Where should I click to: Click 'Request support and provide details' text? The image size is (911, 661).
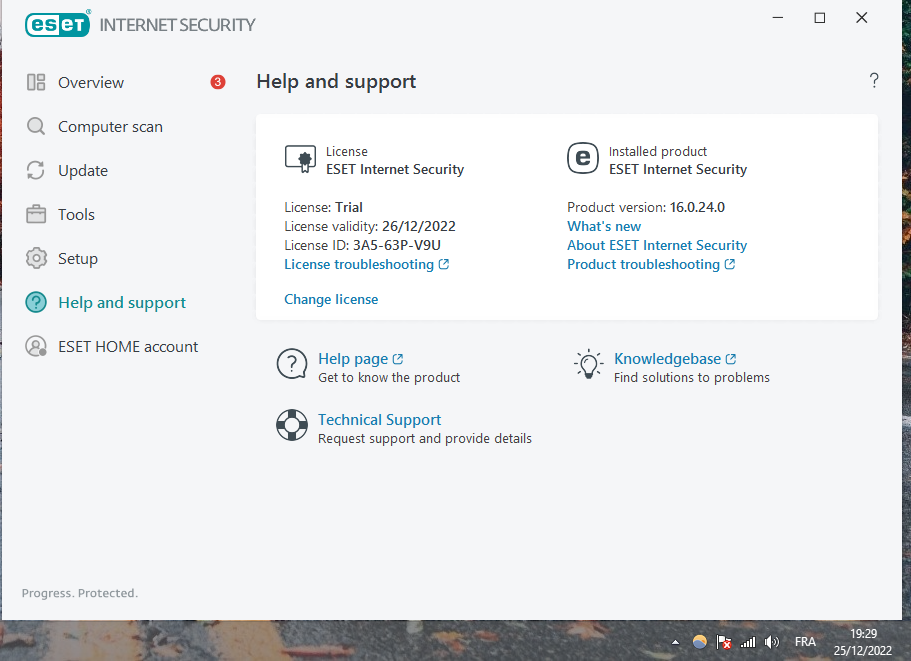(x=425, y=439)
